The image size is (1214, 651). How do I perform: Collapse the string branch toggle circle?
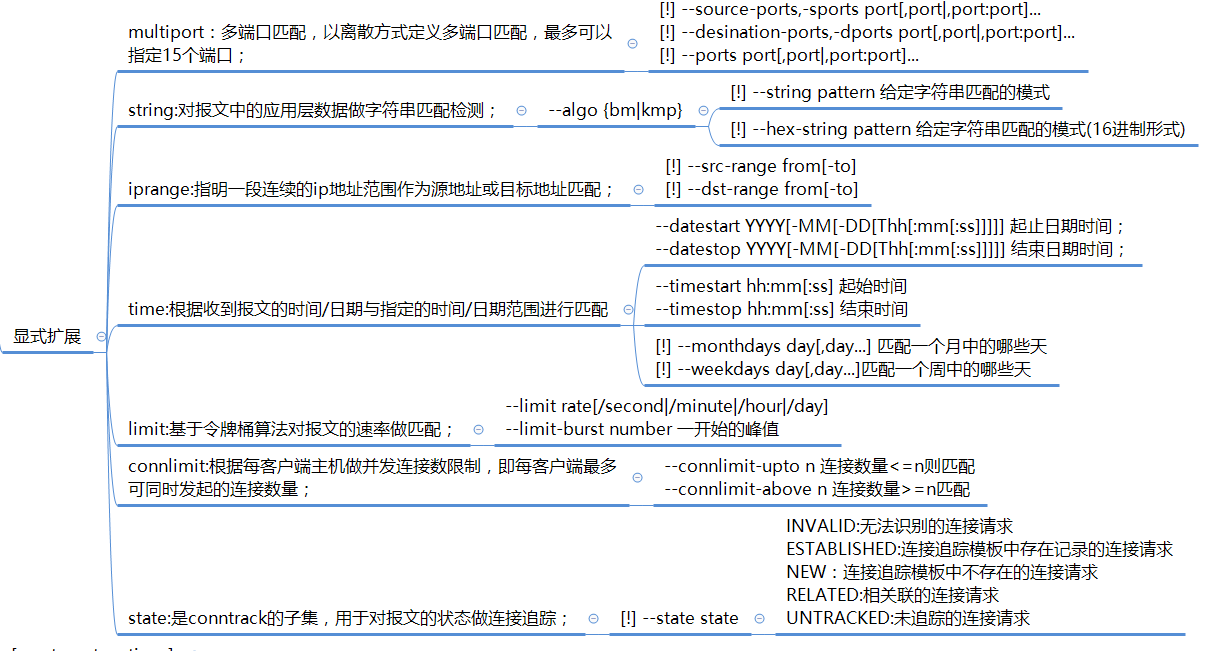point(521,111)
